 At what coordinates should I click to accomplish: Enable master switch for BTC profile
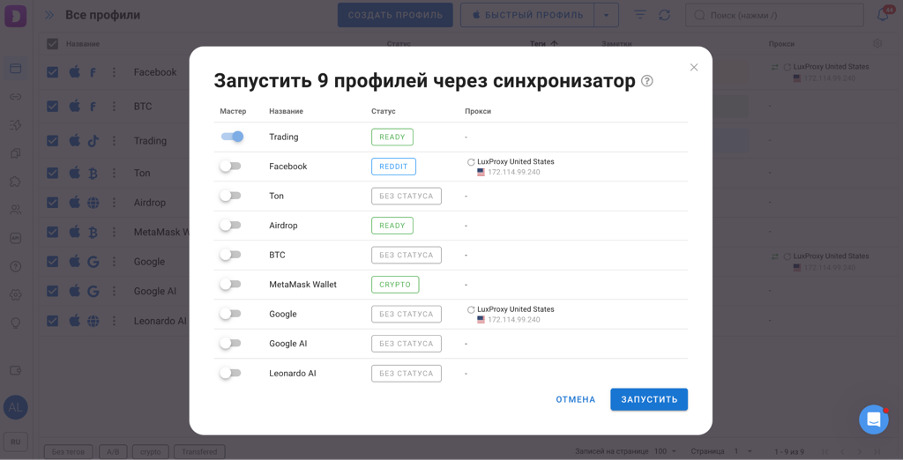coord(230,254)
